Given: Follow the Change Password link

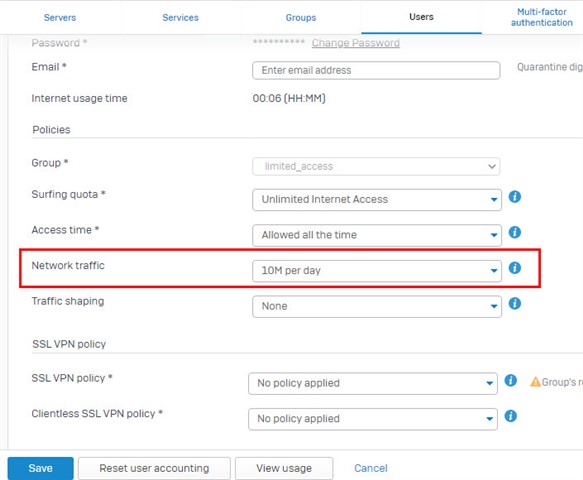Looking at the screenshot, I should [356, 43].
